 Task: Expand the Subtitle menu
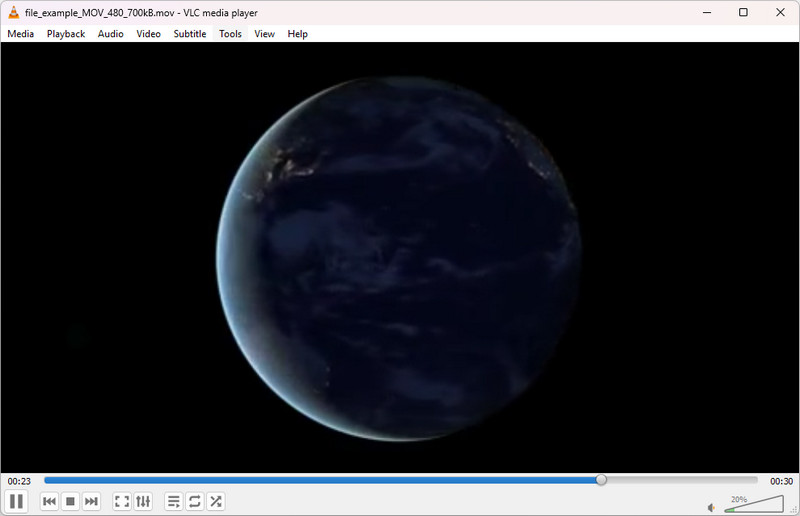[190, 34]
